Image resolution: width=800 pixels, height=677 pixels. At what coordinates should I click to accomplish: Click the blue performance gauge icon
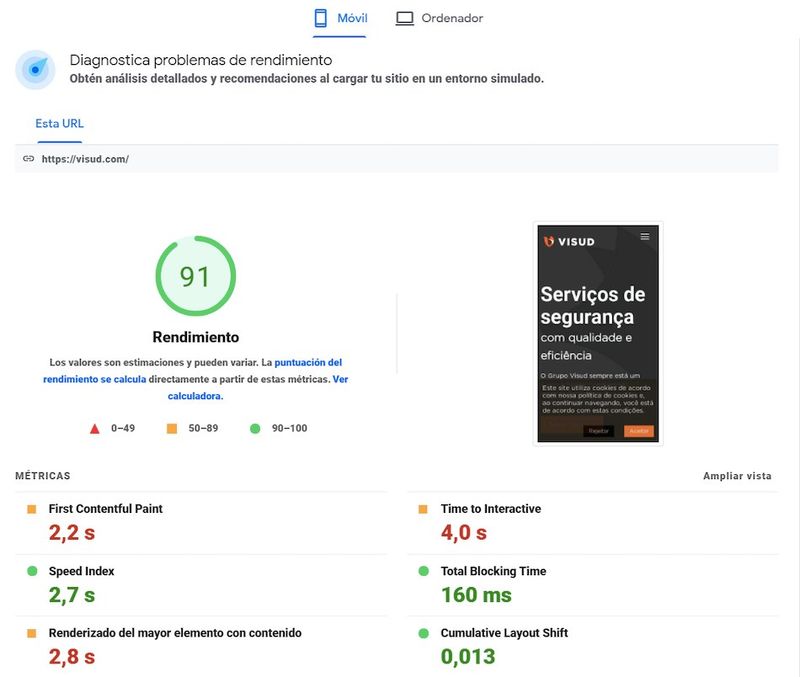pyautogui.click(x=35, y=69)
